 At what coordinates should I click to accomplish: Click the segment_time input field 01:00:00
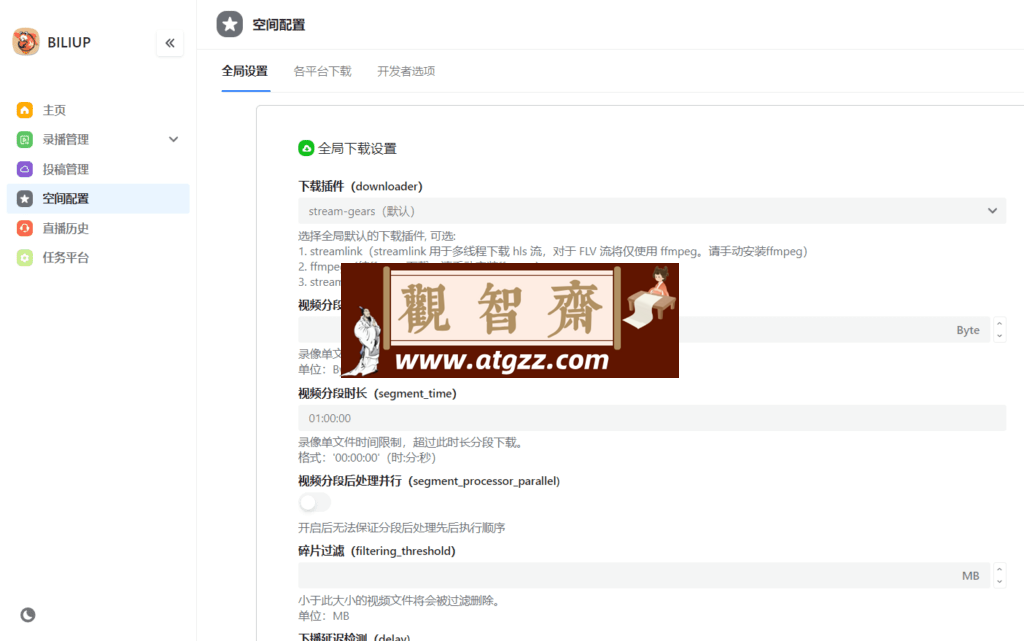(x=652, y=418)
